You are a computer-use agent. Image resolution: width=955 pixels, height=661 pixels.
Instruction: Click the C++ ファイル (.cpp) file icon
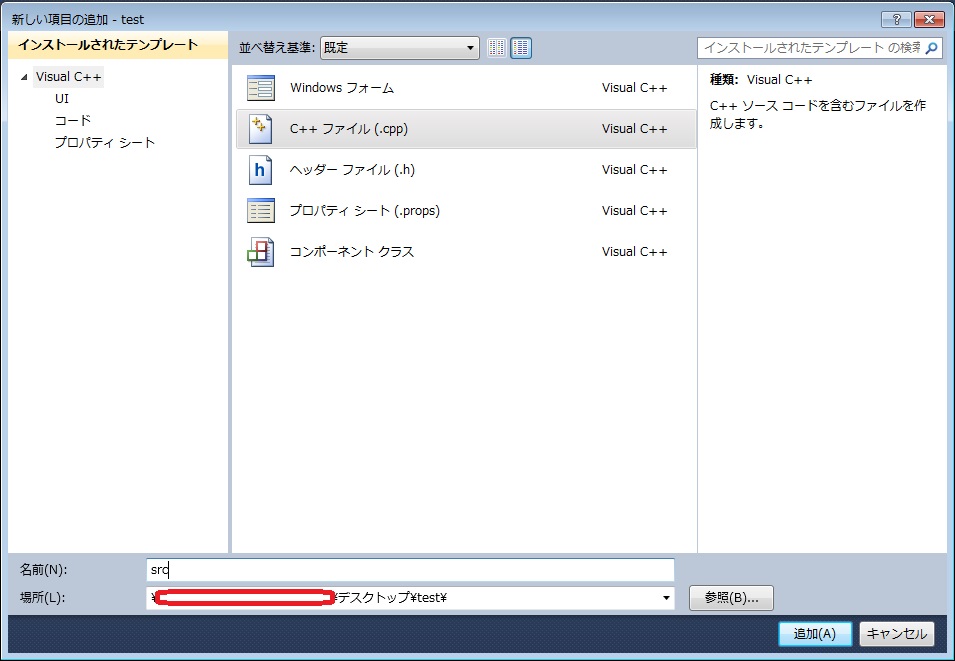[x=261, y=129]
